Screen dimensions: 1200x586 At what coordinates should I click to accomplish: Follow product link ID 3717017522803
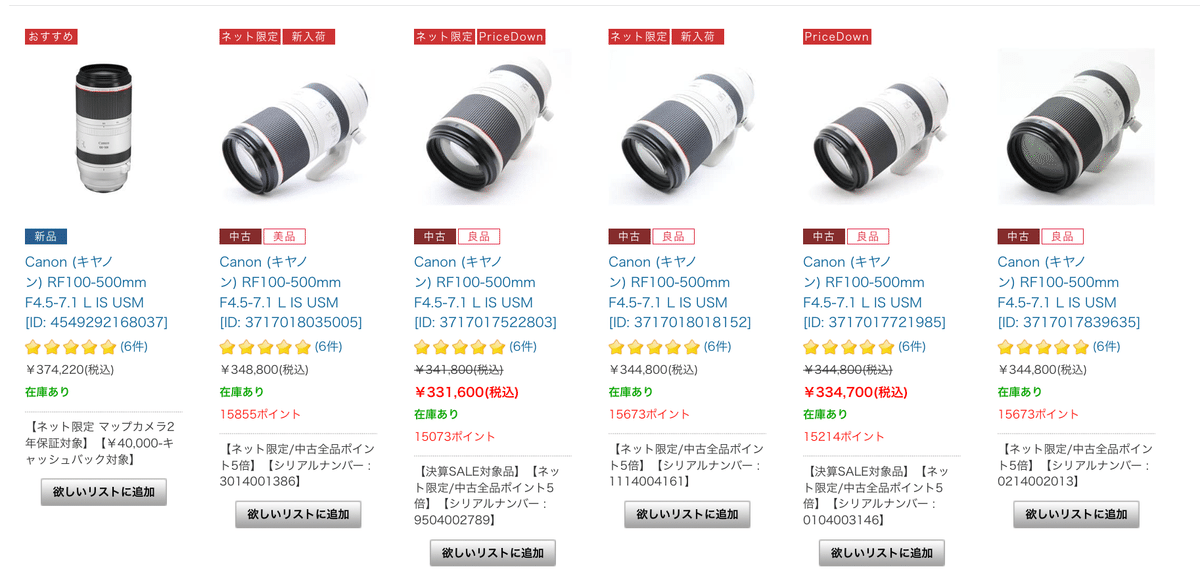486,292
